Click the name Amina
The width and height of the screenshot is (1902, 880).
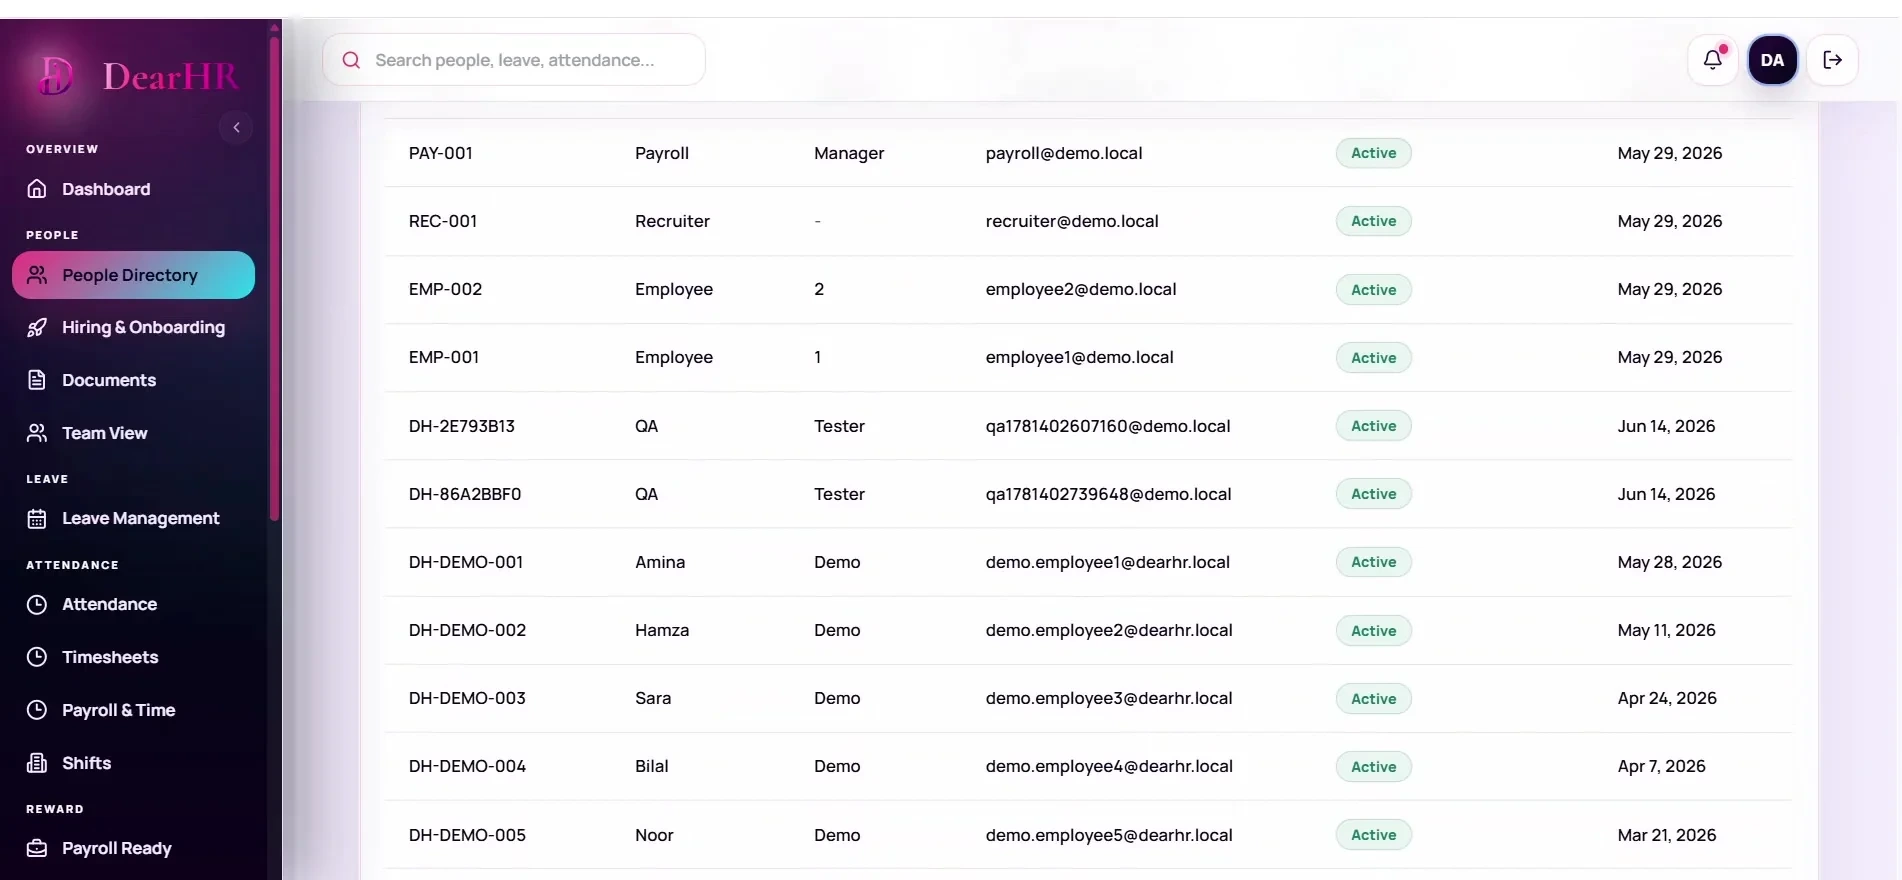pos(660,562)
